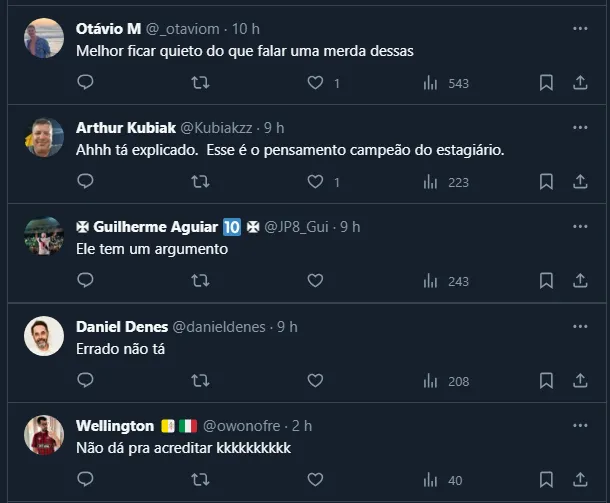View analytics showing 543 views

click(x=446, y=83)
